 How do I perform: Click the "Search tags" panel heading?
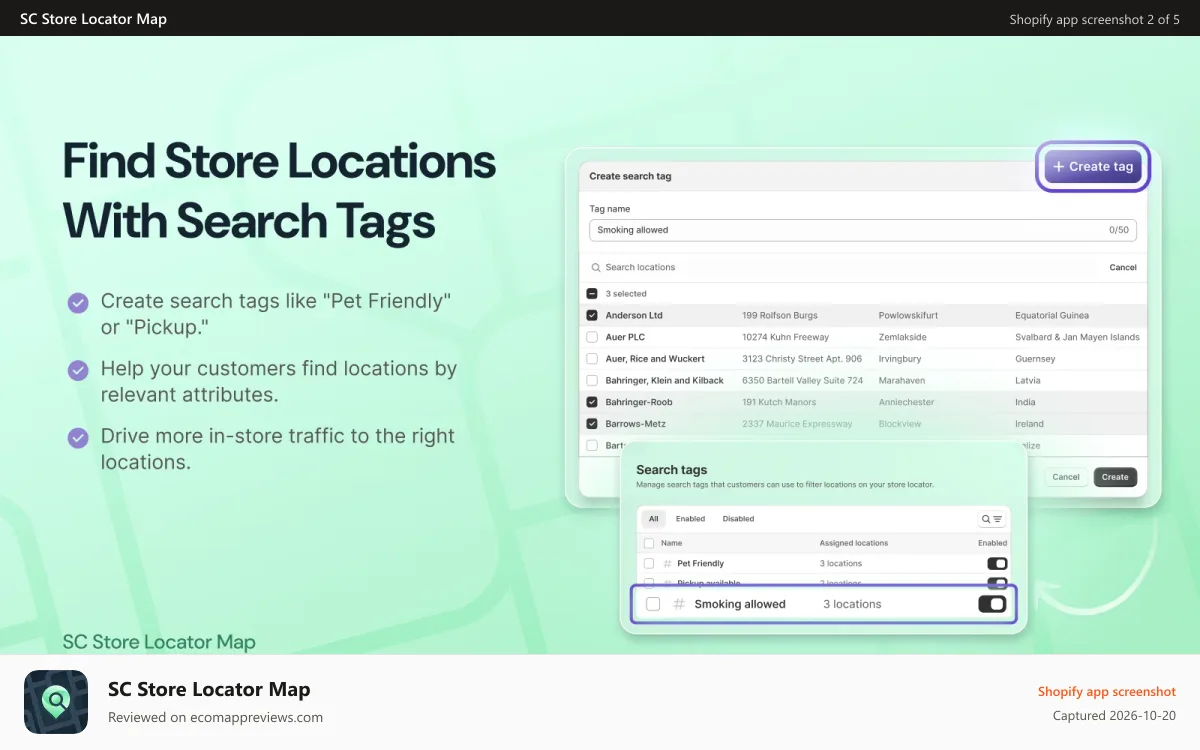[x=671, y=470]
